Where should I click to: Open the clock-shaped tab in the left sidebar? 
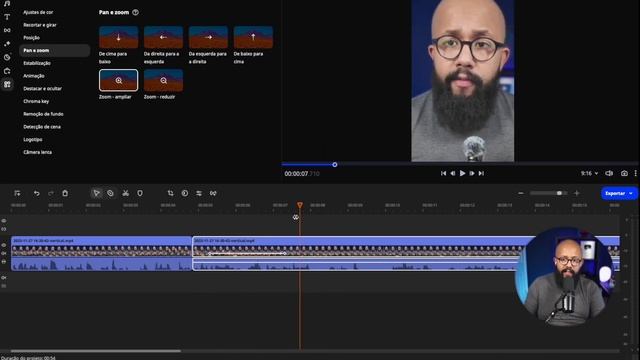coord(7,58)
